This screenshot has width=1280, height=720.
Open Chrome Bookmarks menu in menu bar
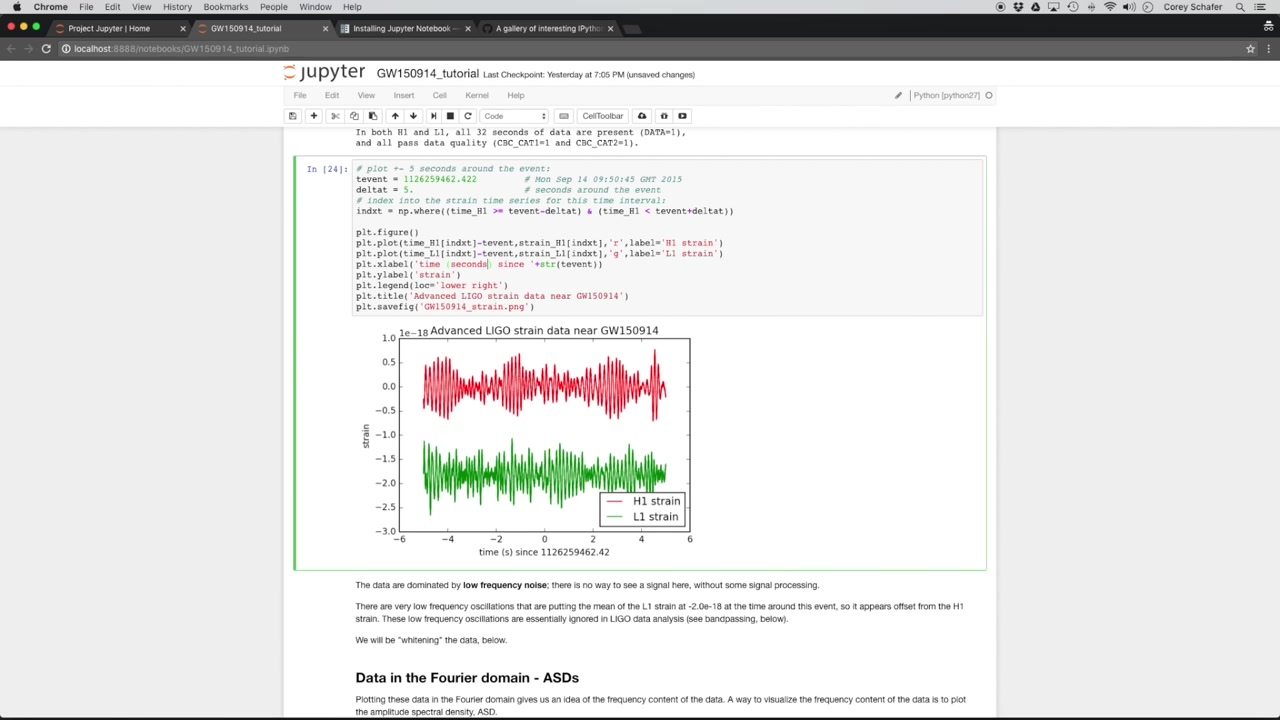pyautogui.click(x=226, y=7)
